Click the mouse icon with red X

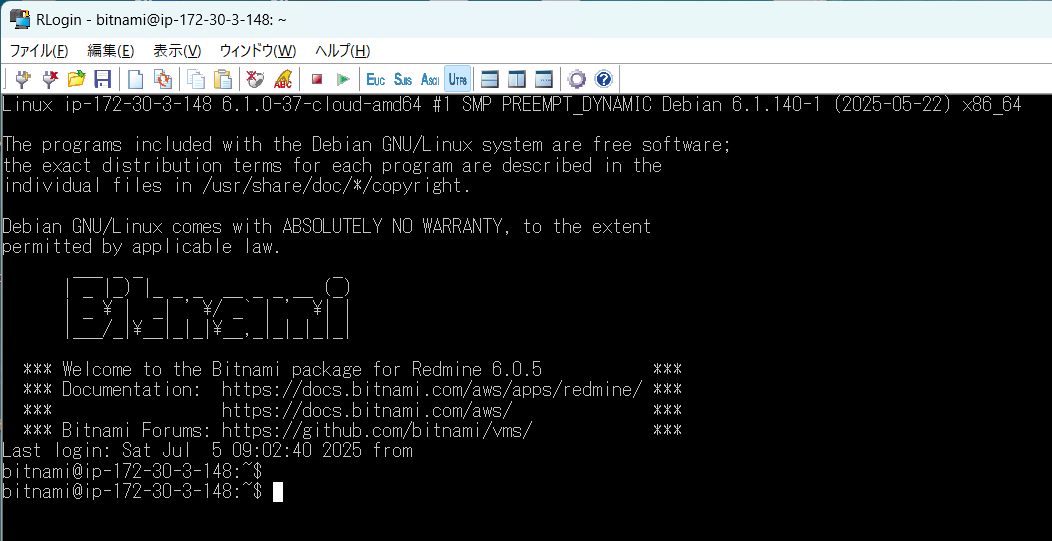[x=256, y=79]
